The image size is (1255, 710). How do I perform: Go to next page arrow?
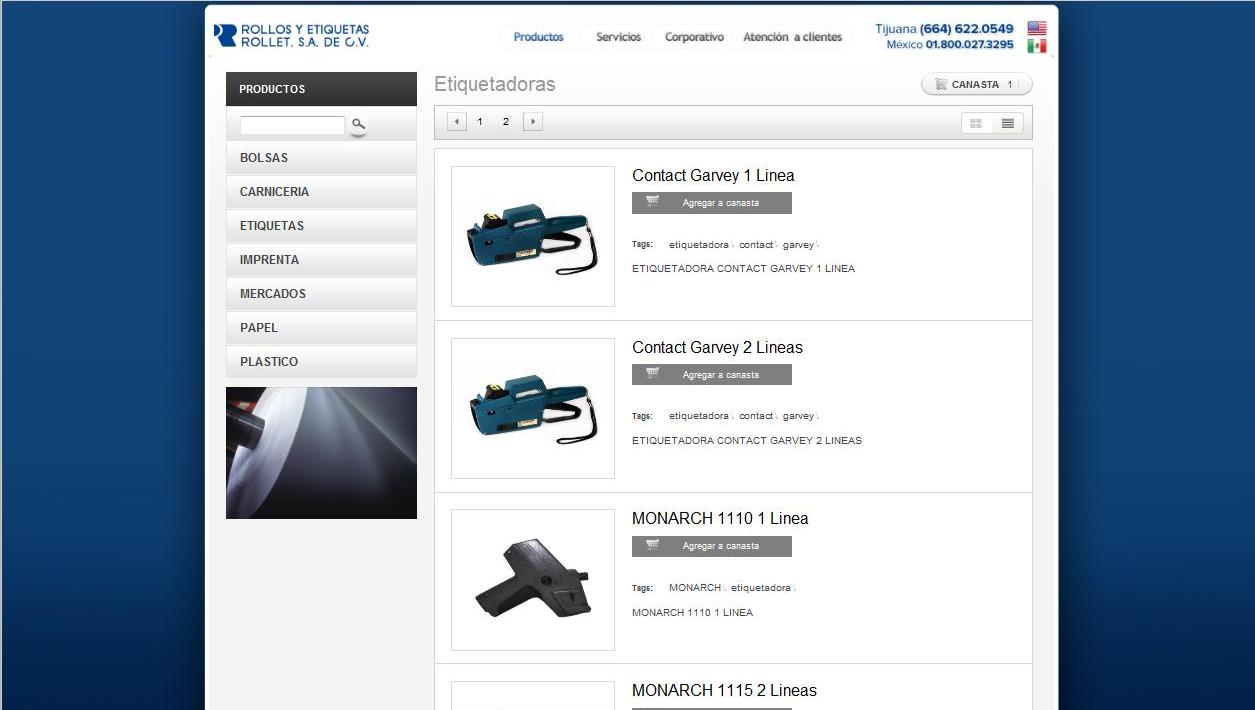point(533,122)
